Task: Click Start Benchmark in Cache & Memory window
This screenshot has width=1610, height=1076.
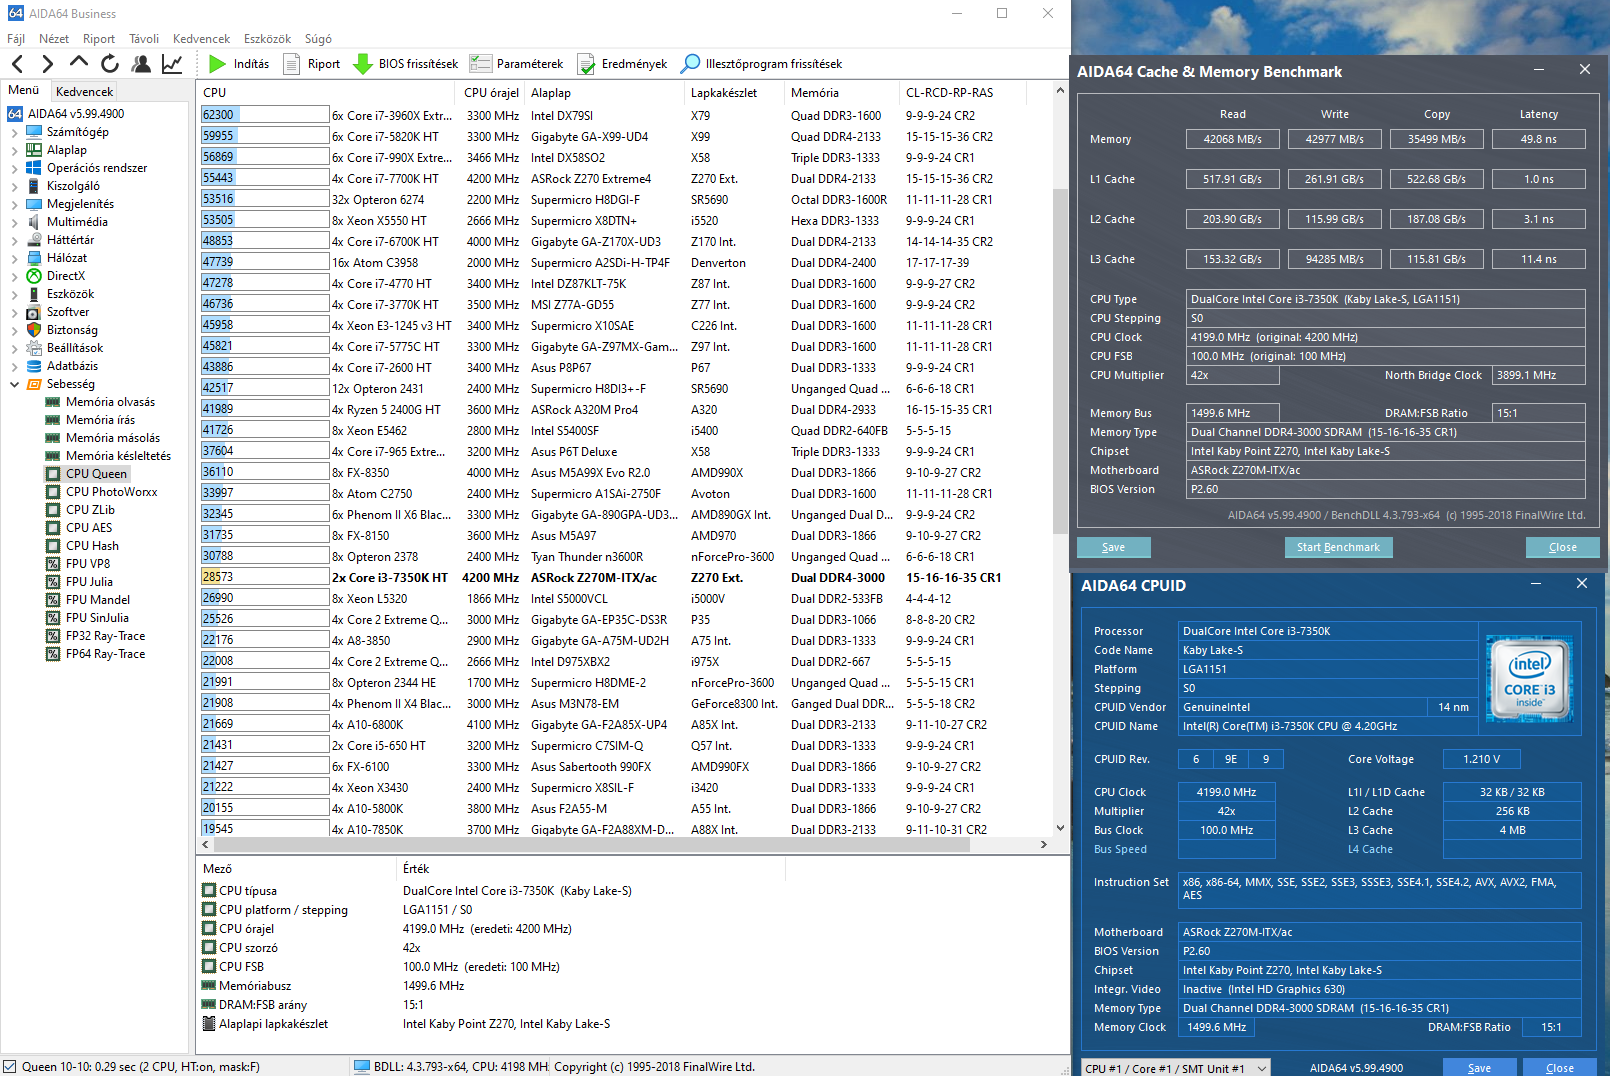Action: coord(1338,547)
